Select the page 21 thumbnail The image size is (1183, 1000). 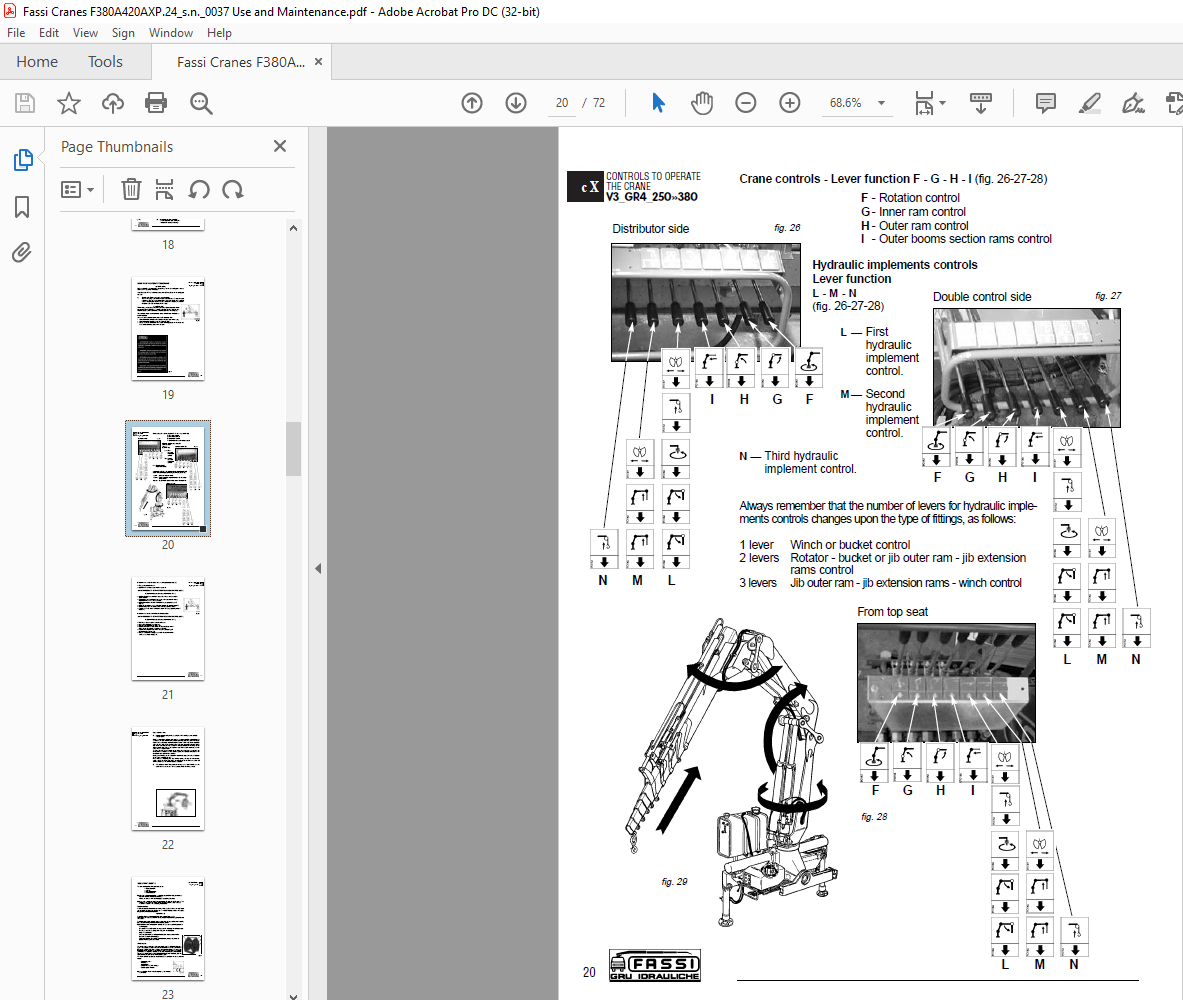[x=167, y=629]
